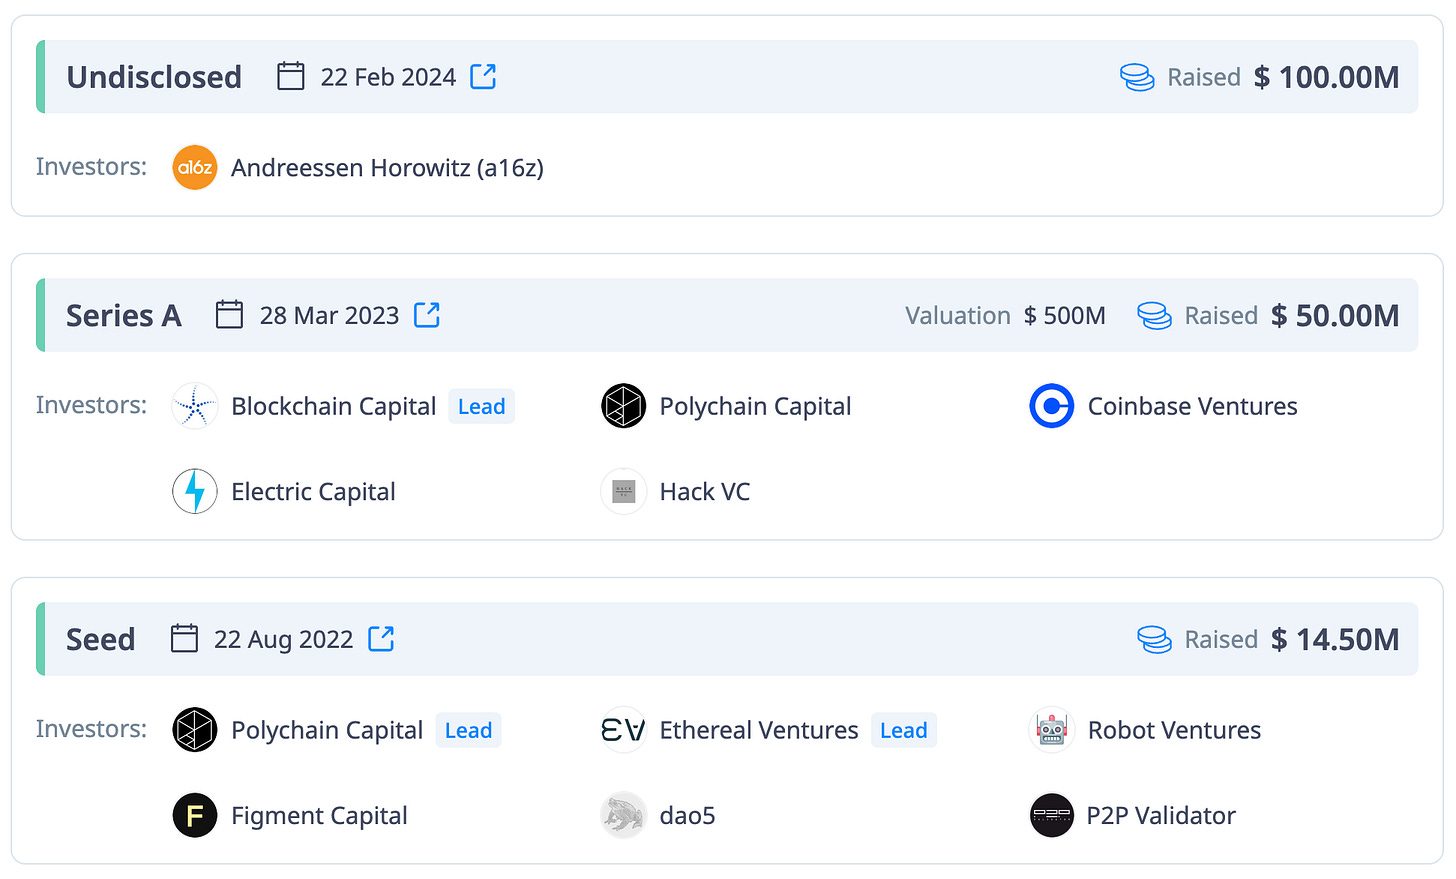Click dao5 frog logo

(623, 815)
